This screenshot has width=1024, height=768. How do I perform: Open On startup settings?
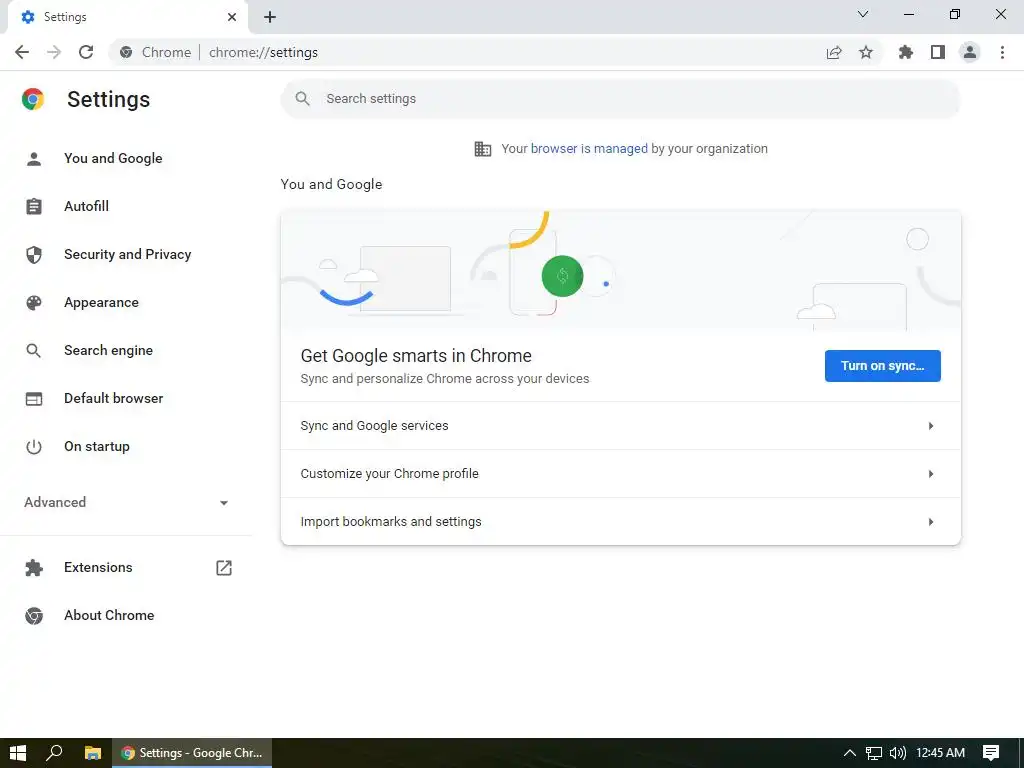pyautogui.click(x=97, y=447)
